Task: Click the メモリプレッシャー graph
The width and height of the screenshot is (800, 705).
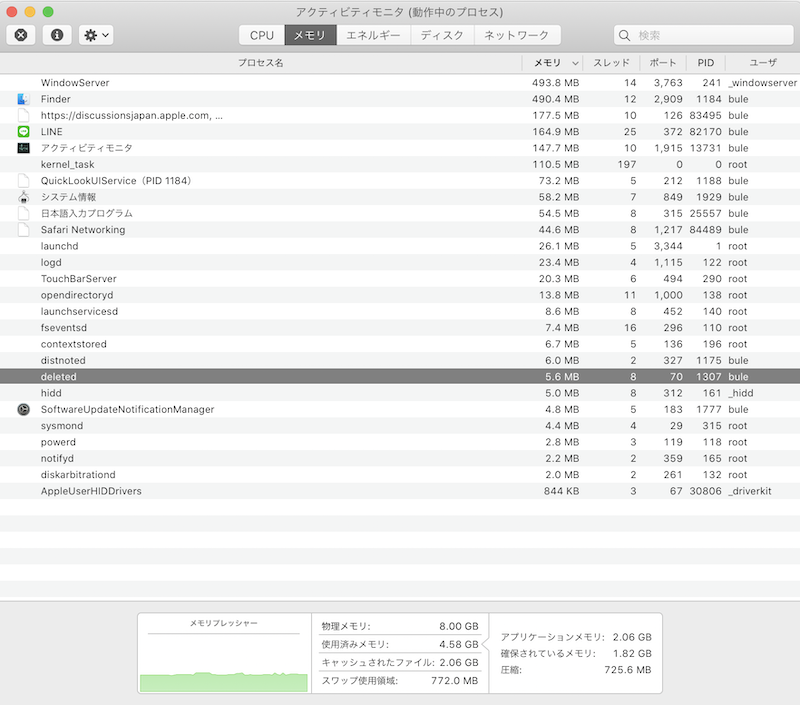Action: pos(224,660)
